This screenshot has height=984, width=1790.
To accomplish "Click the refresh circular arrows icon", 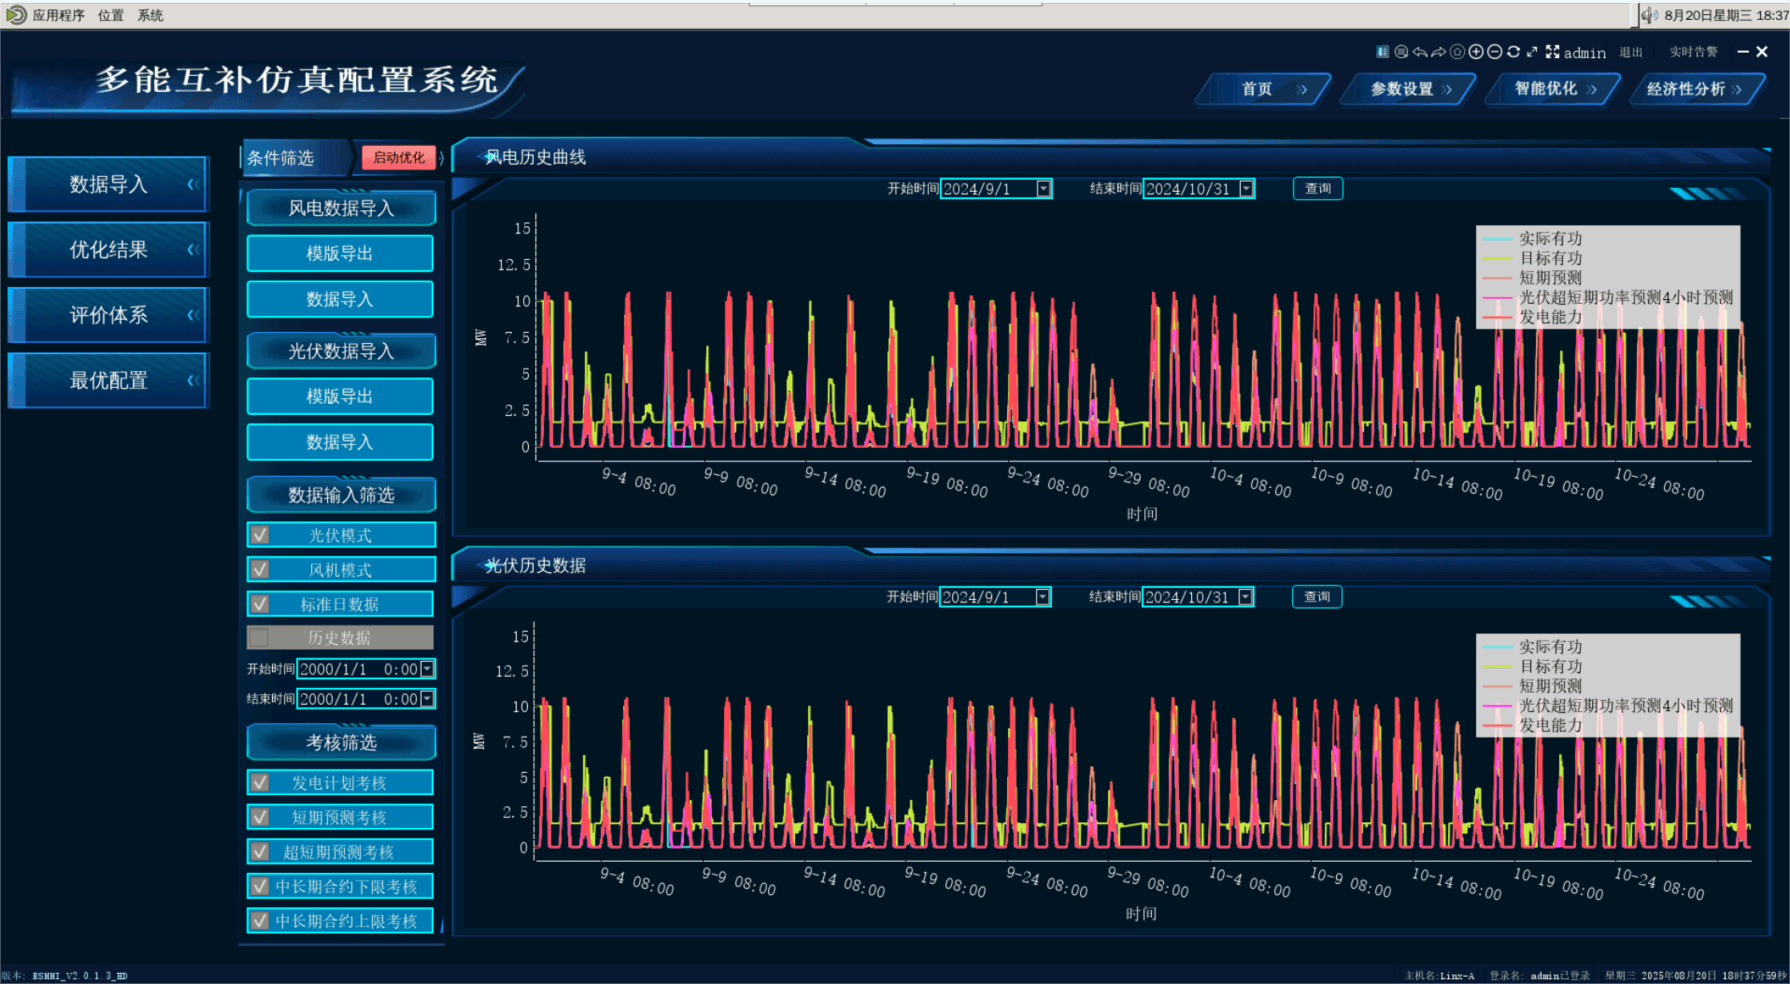I will pos(1513,52).
